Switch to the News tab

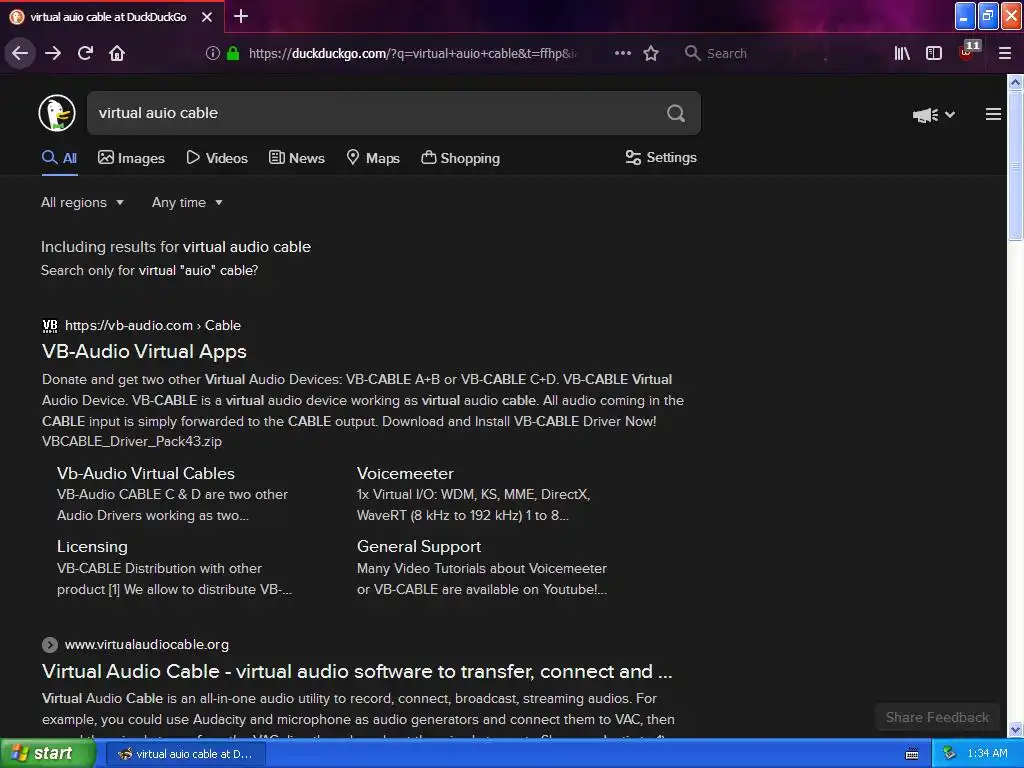(x=297, y=158)
